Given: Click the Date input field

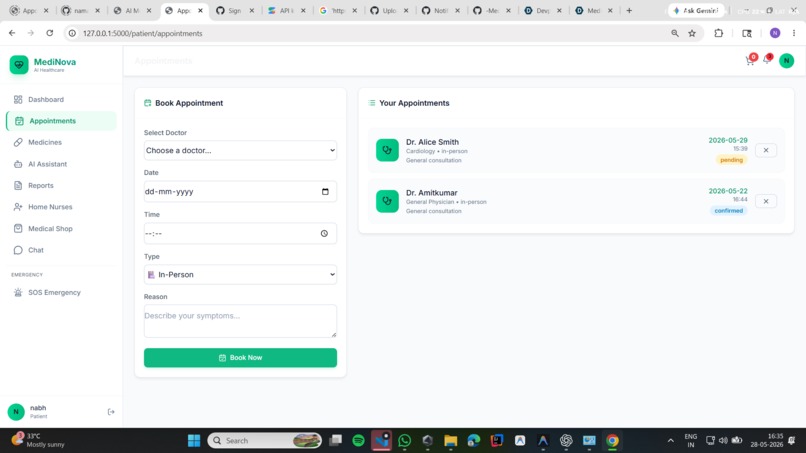Looking at the screenshot, I should click(240, 192).
